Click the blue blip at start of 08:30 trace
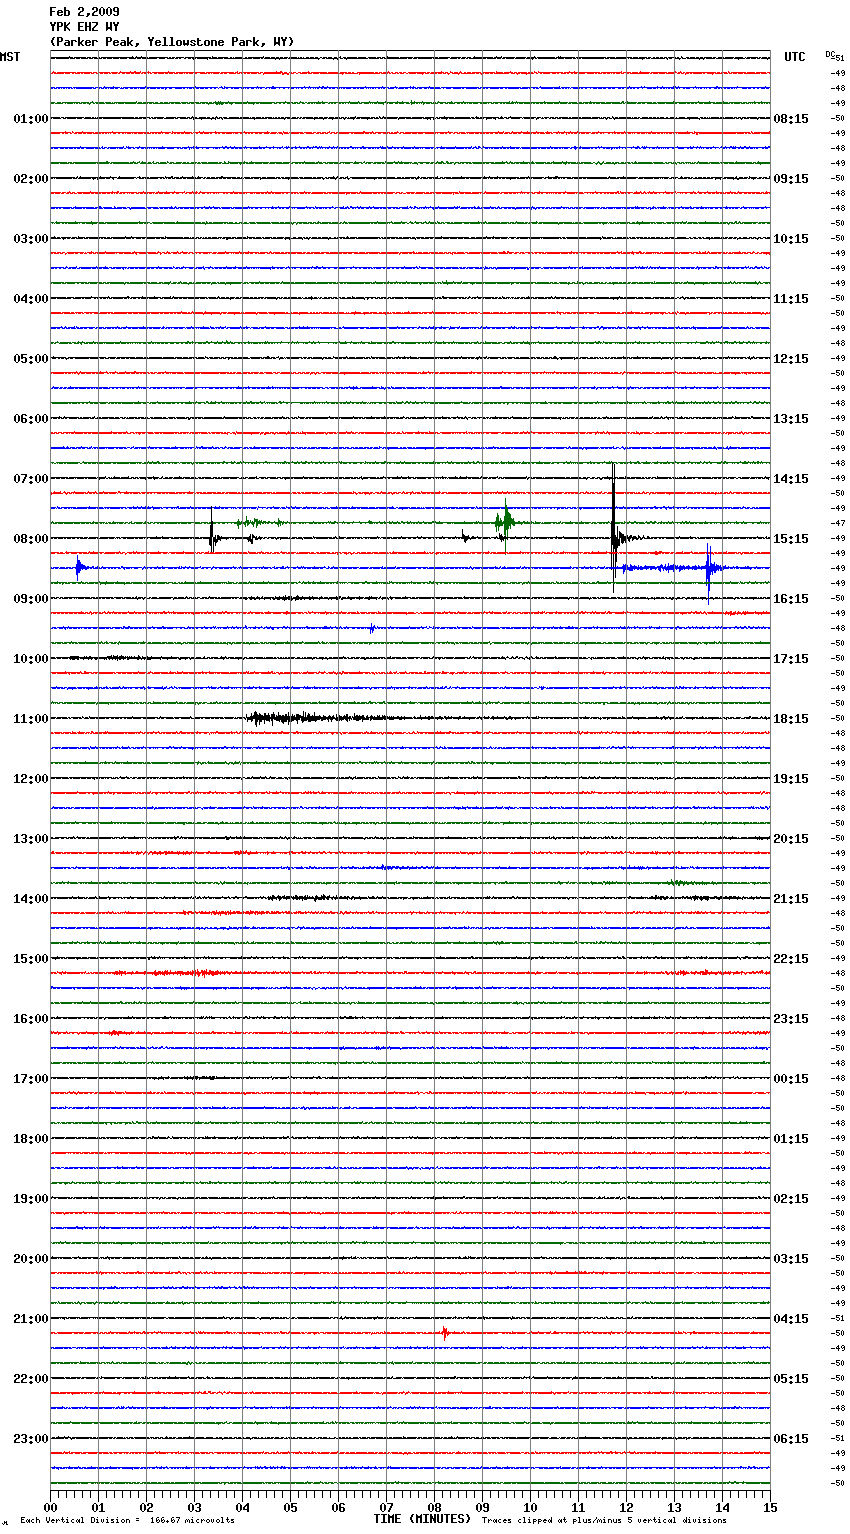The width and height of the screenshot is (850, 1534). (x=79, y=568)
